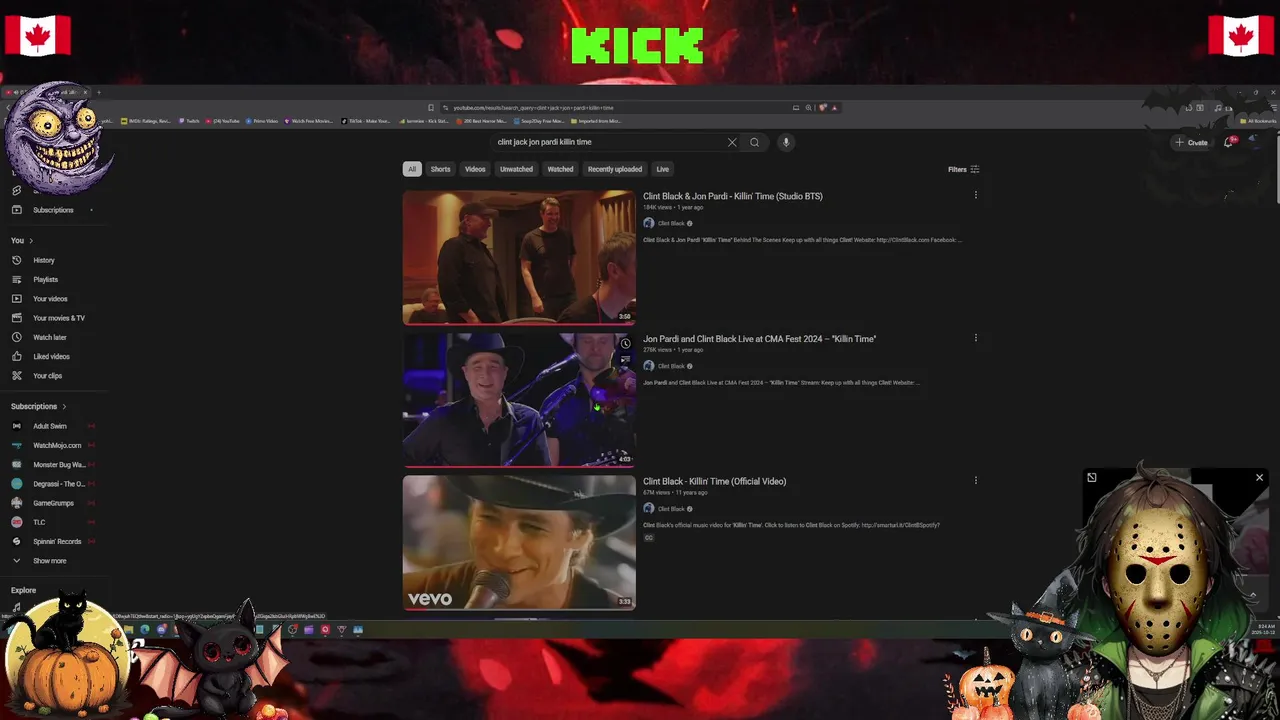The image size is (1280, 720).
Task: Open Playlists in sidebar
Action: pos(45,280)
